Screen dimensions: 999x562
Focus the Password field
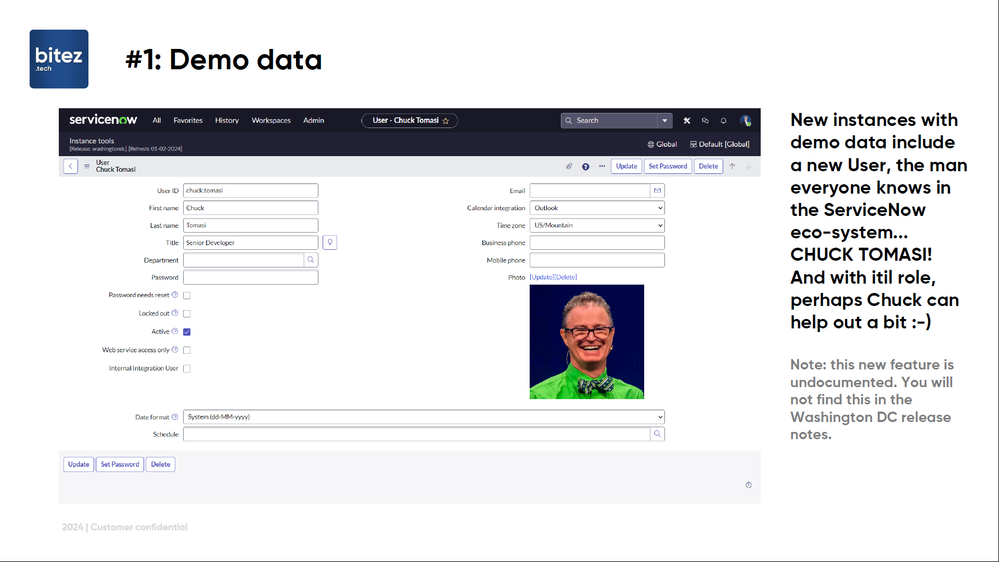pos(250,277)
